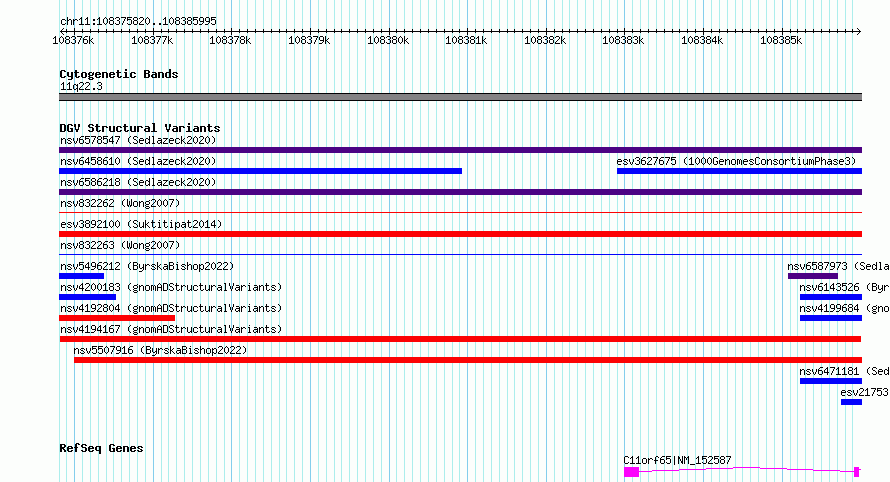Click the 108382k ruler position
Screen dimensions: 890x482
pyautogui.click(x=545, y=40)
